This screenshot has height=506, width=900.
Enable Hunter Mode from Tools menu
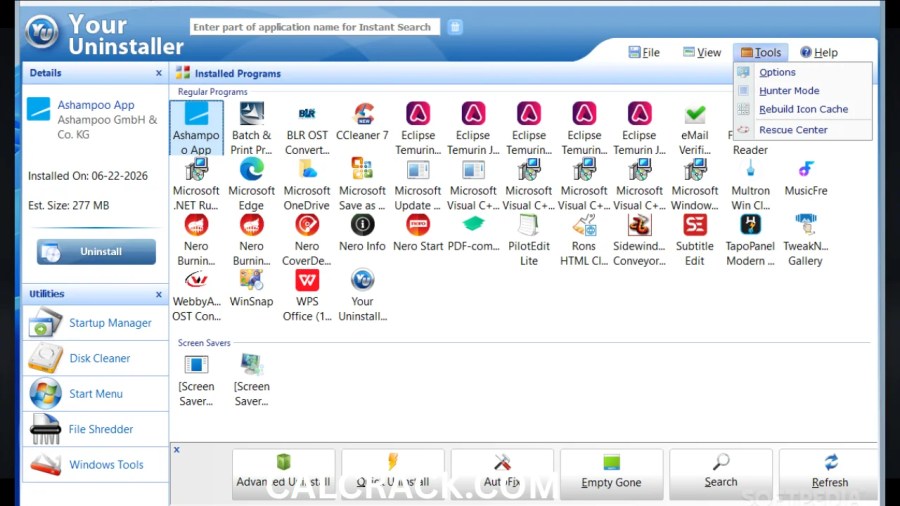[x=802, y=91]
